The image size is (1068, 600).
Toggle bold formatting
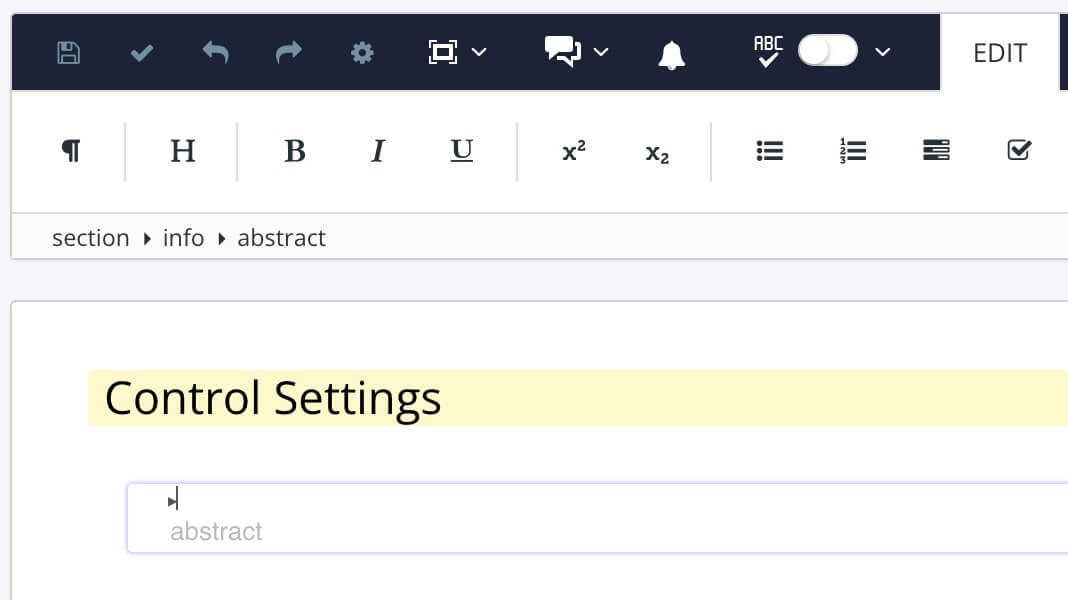(294, 151)
